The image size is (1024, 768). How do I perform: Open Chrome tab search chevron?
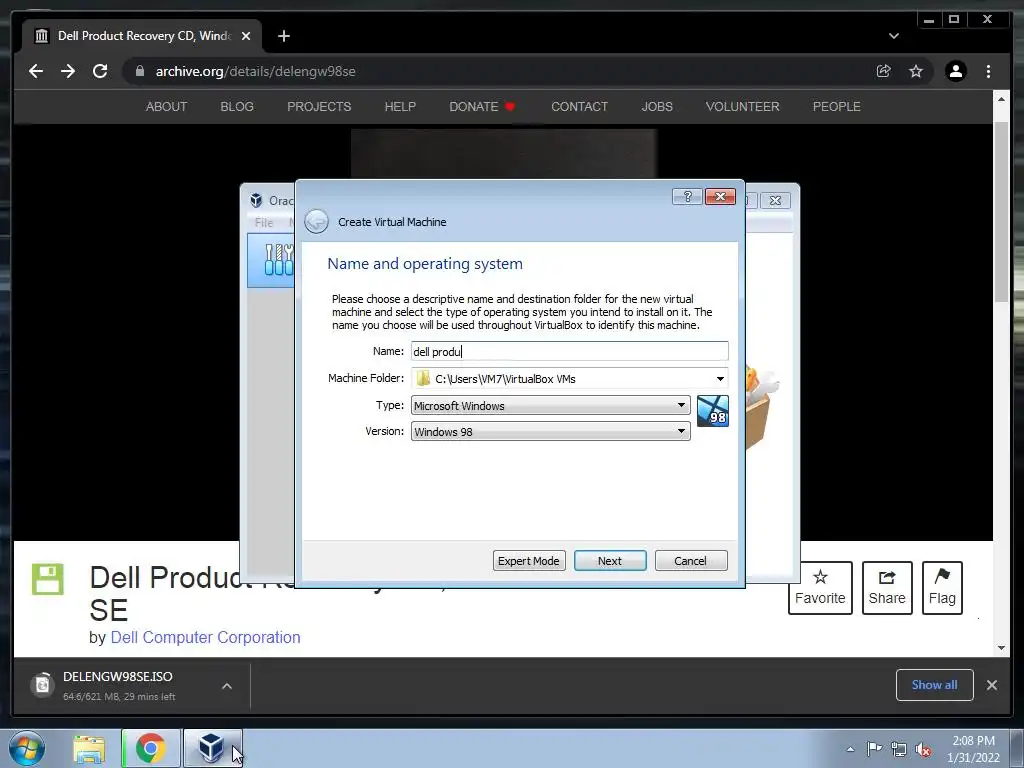(x=893, y=36)
